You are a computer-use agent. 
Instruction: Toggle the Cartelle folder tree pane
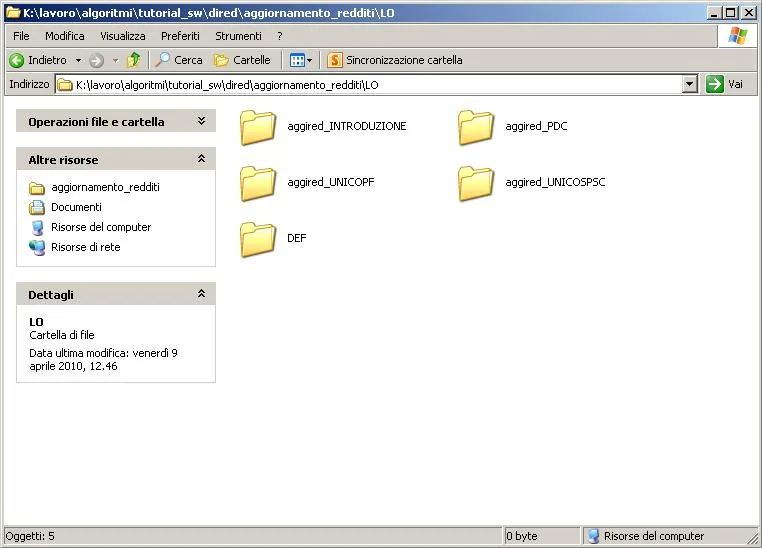242,60
